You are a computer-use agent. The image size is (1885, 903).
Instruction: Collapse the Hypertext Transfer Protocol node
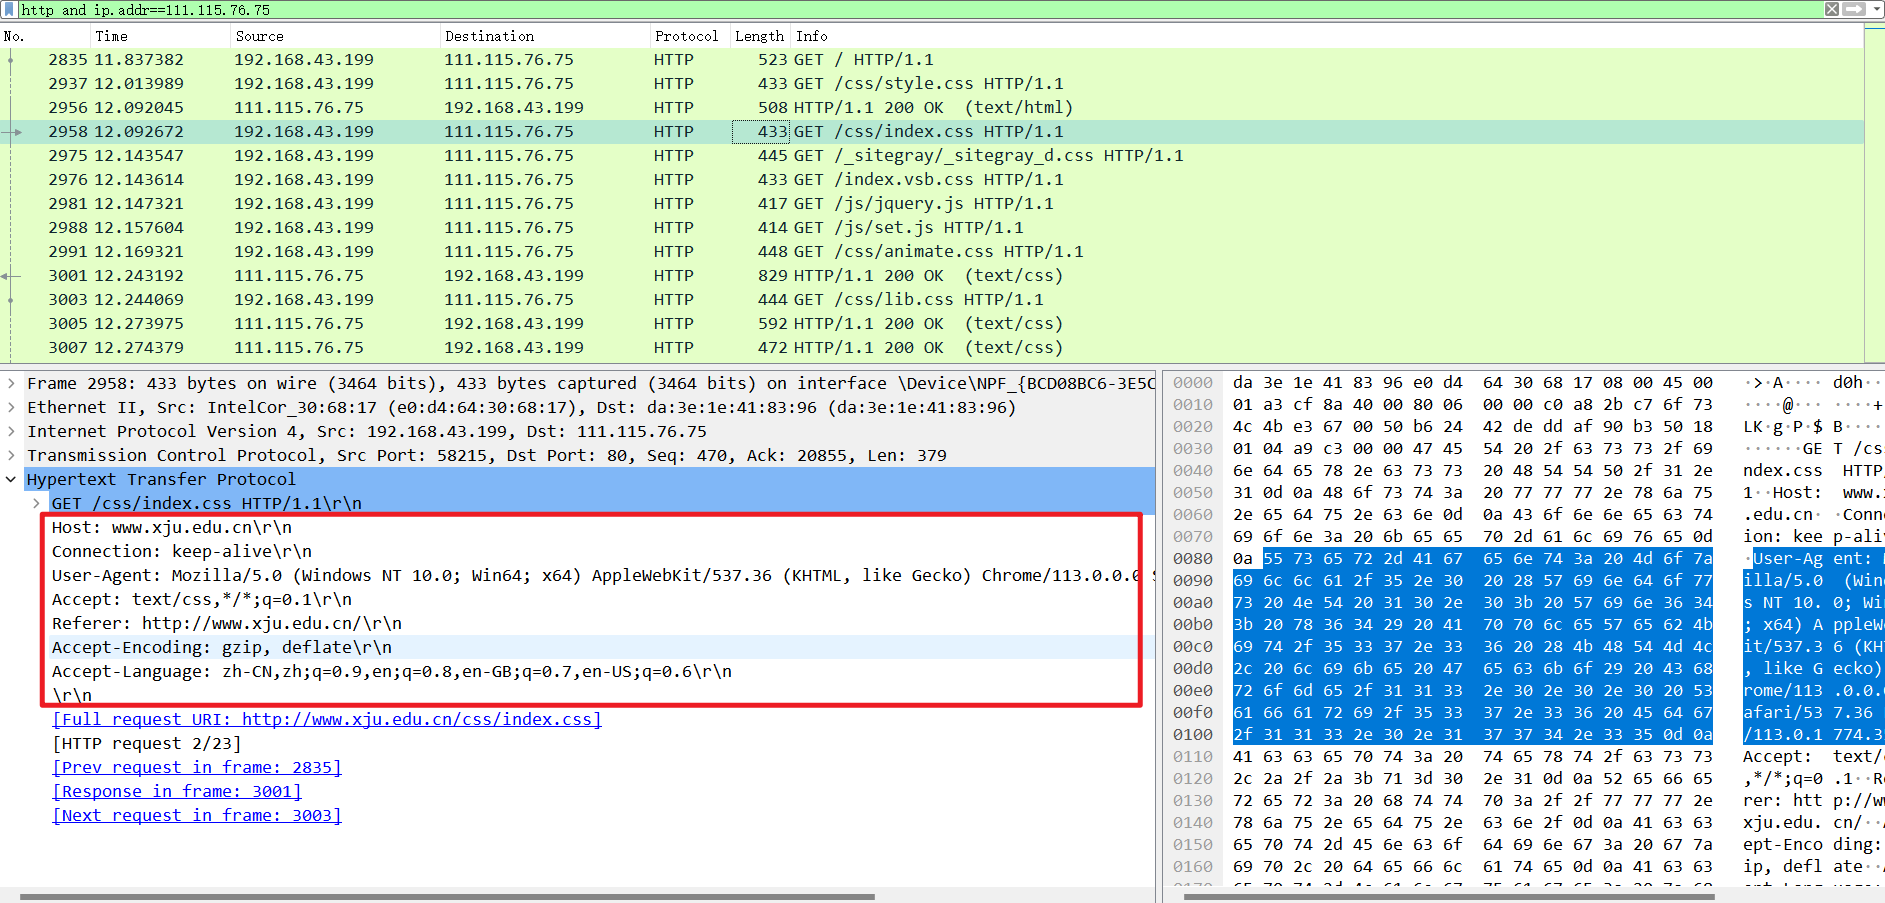point(11,479)
